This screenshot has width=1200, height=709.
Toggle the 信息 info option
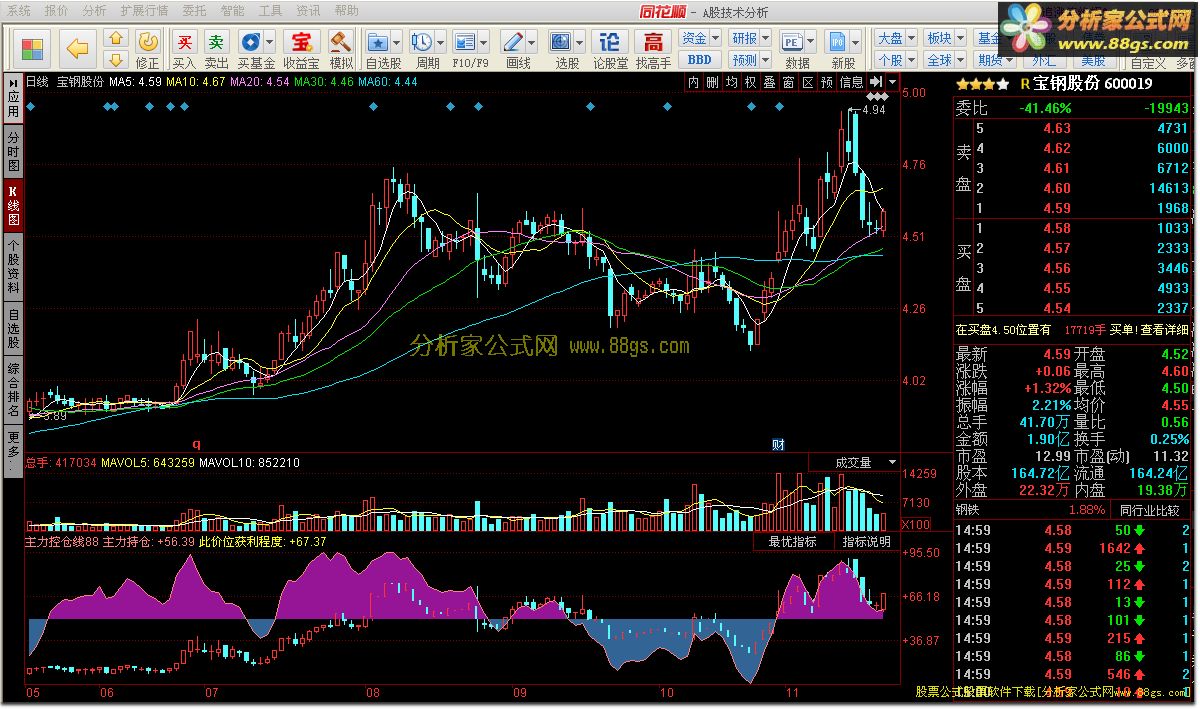click(x=851, y=82)
